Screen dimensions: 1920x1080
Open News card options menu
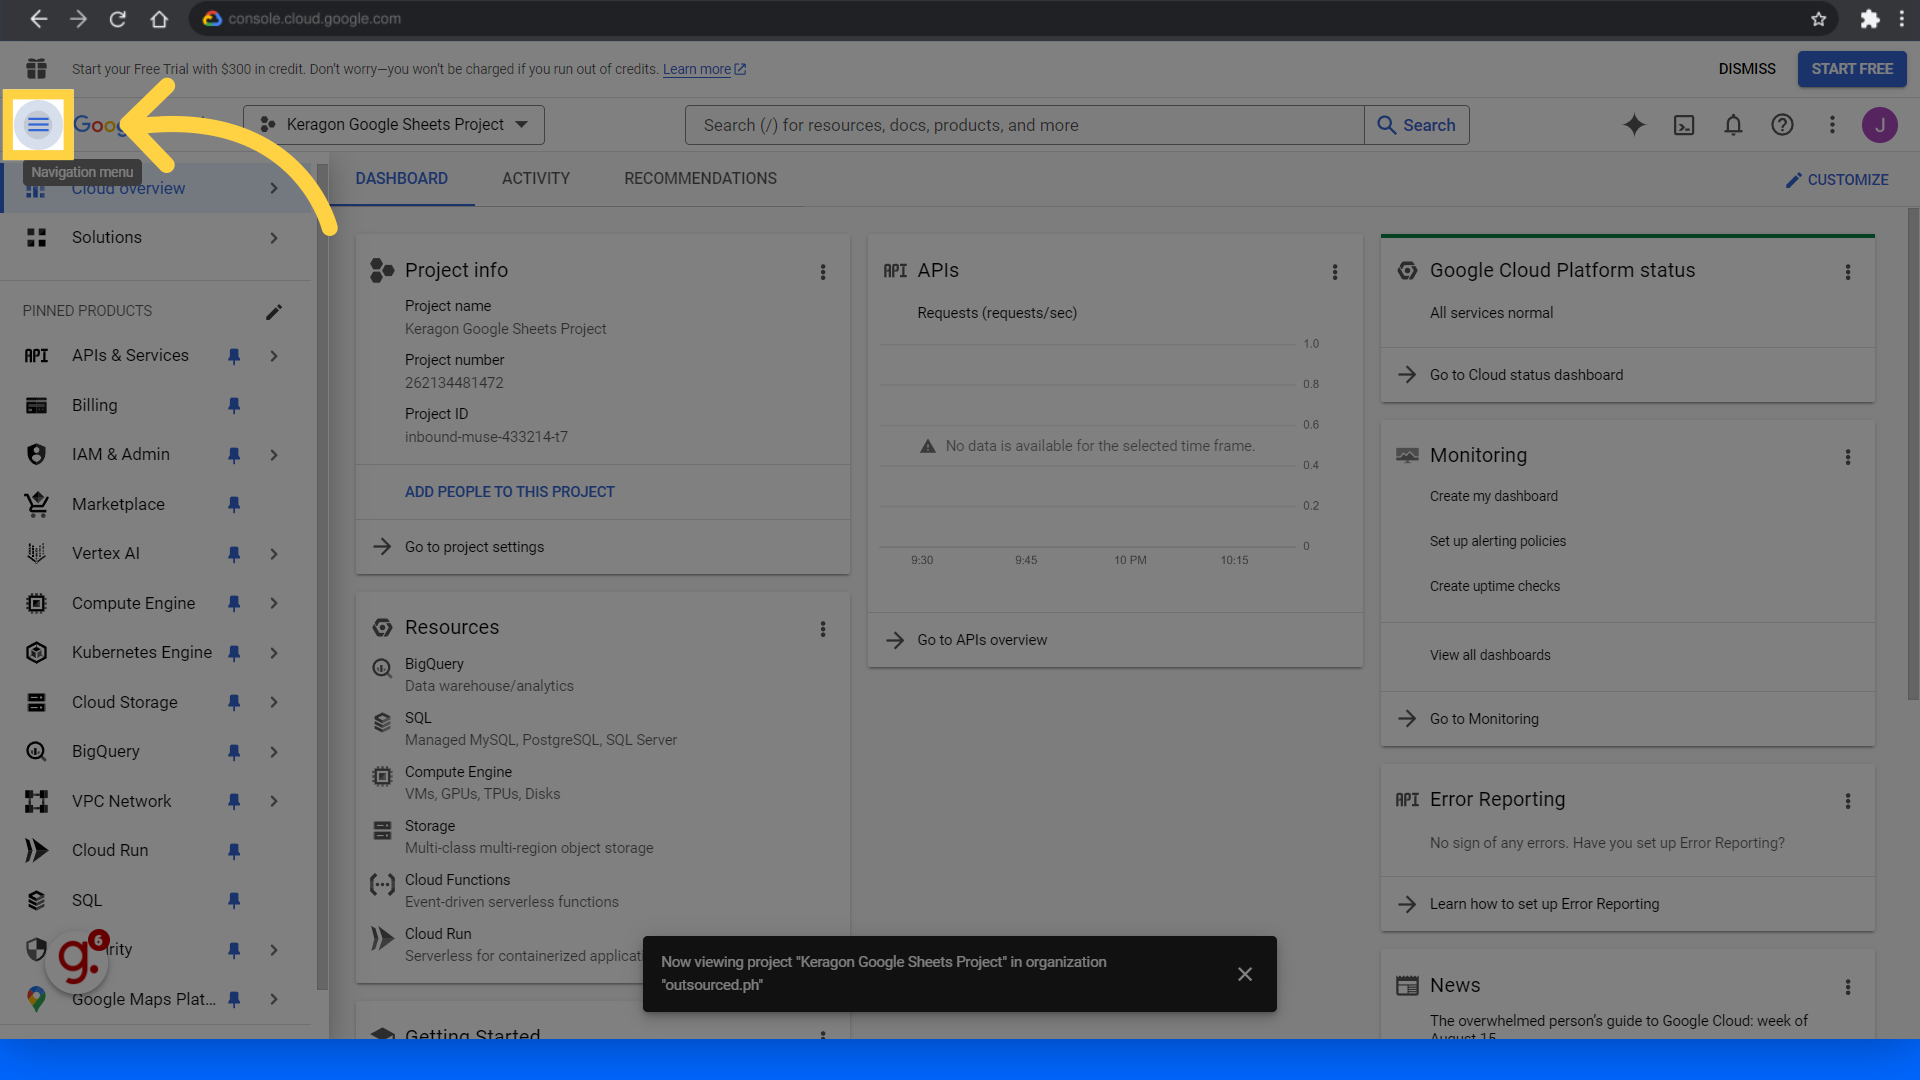1848,987
